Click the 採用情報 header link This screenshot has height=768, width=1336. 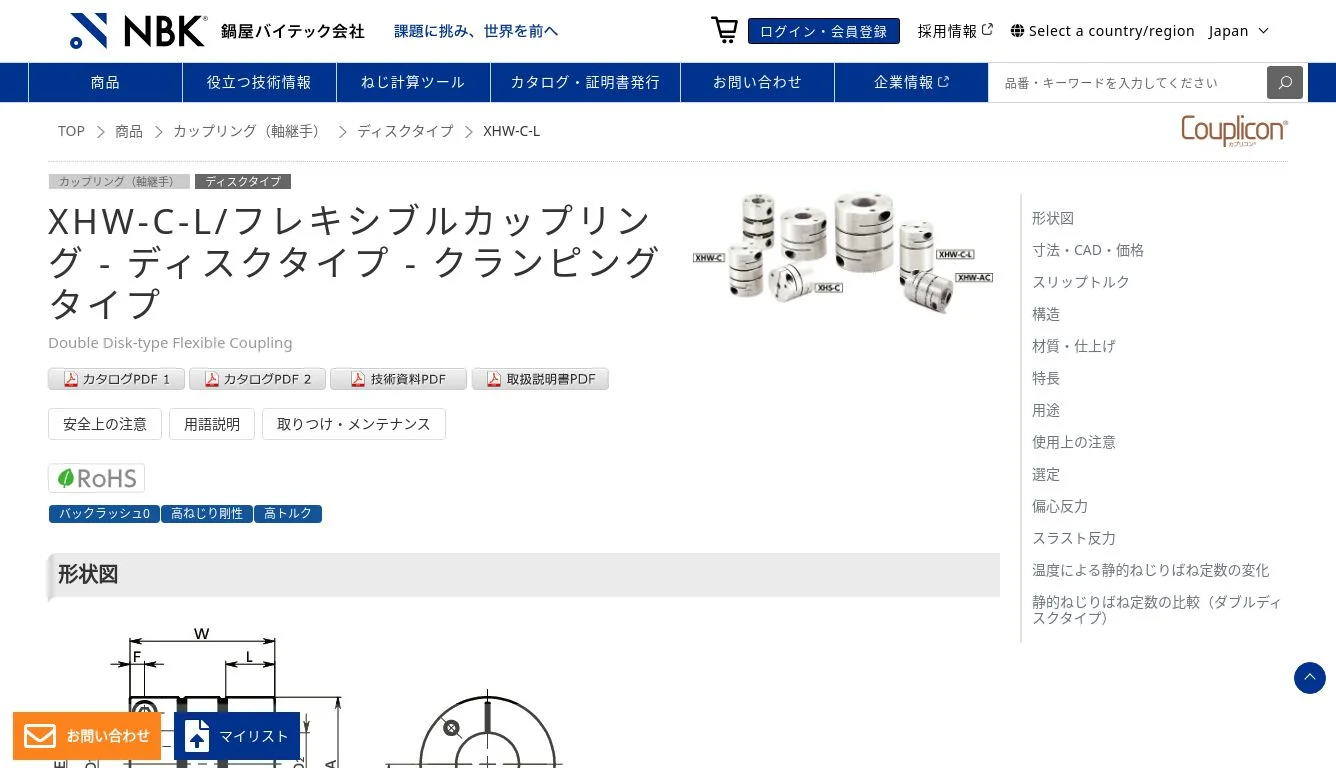(948, 31)
